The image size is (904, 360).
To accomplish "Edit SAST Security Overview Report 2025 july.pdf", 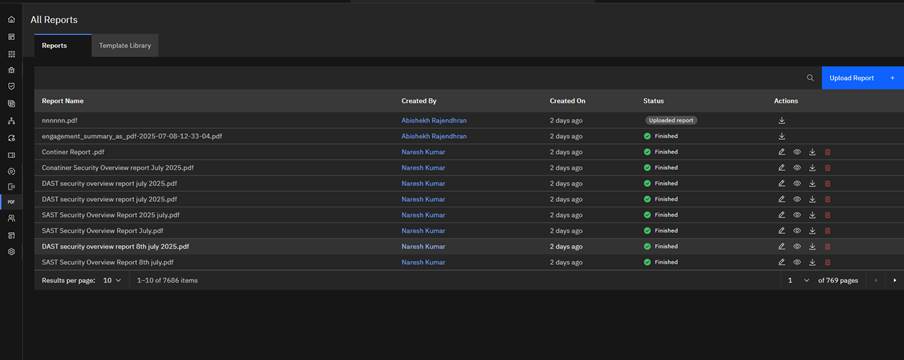I will (782, 215).
